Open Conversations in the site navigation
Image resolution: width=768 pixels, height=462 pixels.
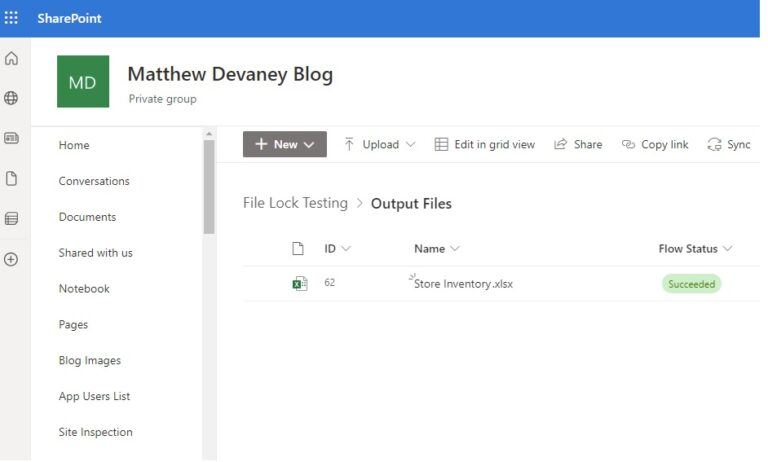tap(94, 181)
